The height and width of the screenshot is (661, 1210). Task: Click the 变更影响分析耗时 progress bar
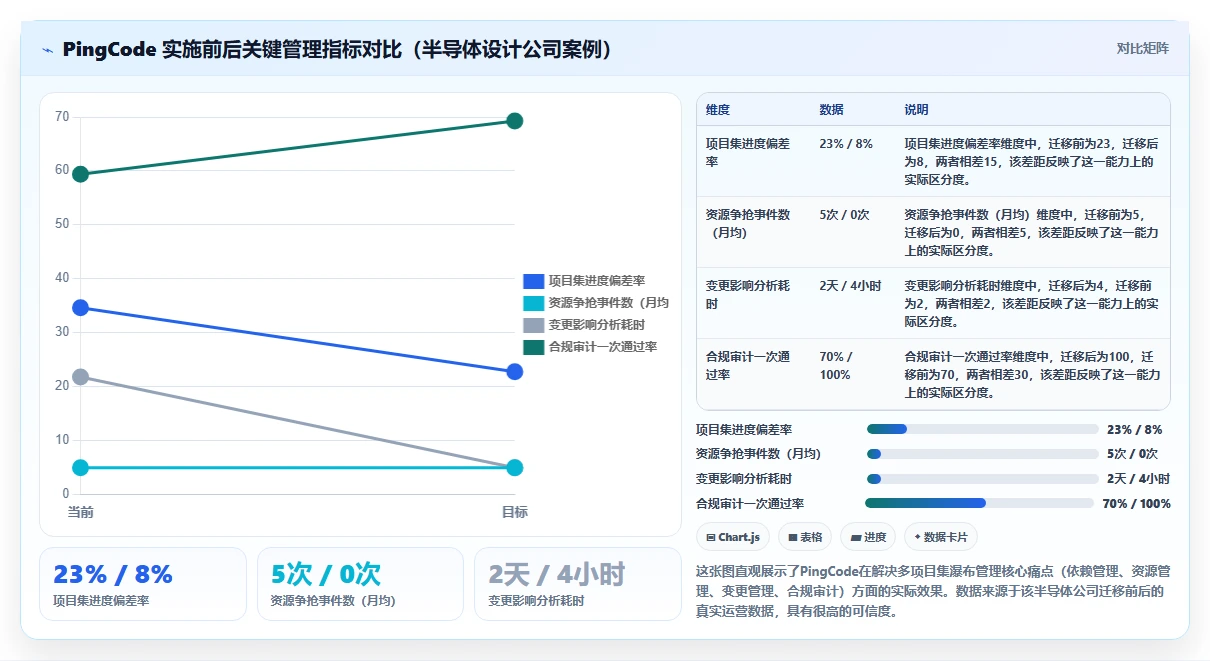pos(982,479)
